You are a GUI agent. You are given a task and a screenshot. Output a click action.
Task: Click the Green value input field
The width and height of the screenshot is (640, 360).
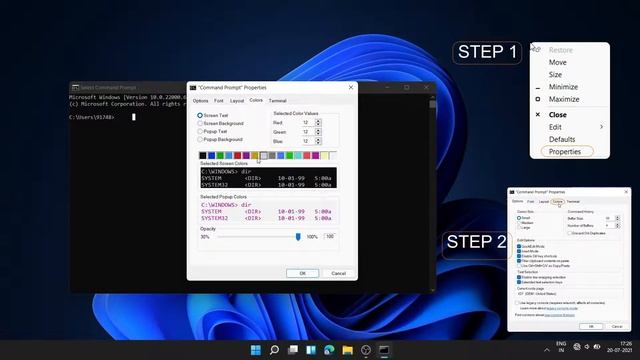[x=308, y=132]
